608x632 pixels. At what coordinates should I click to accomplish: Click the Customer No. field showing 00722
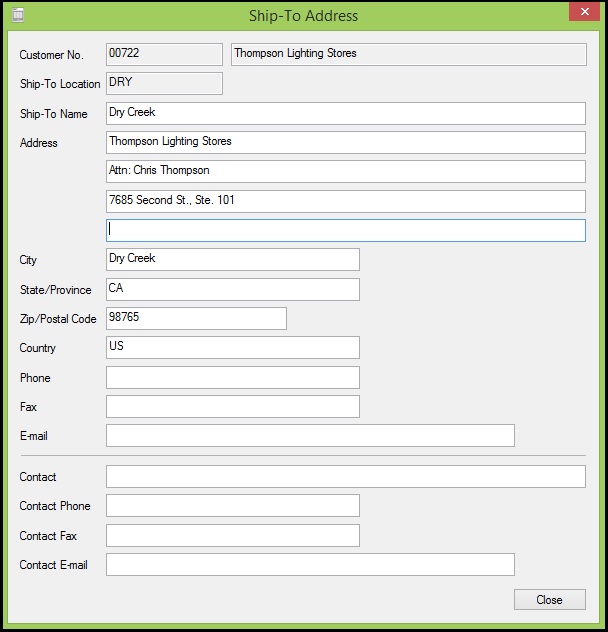coord(164,54)
